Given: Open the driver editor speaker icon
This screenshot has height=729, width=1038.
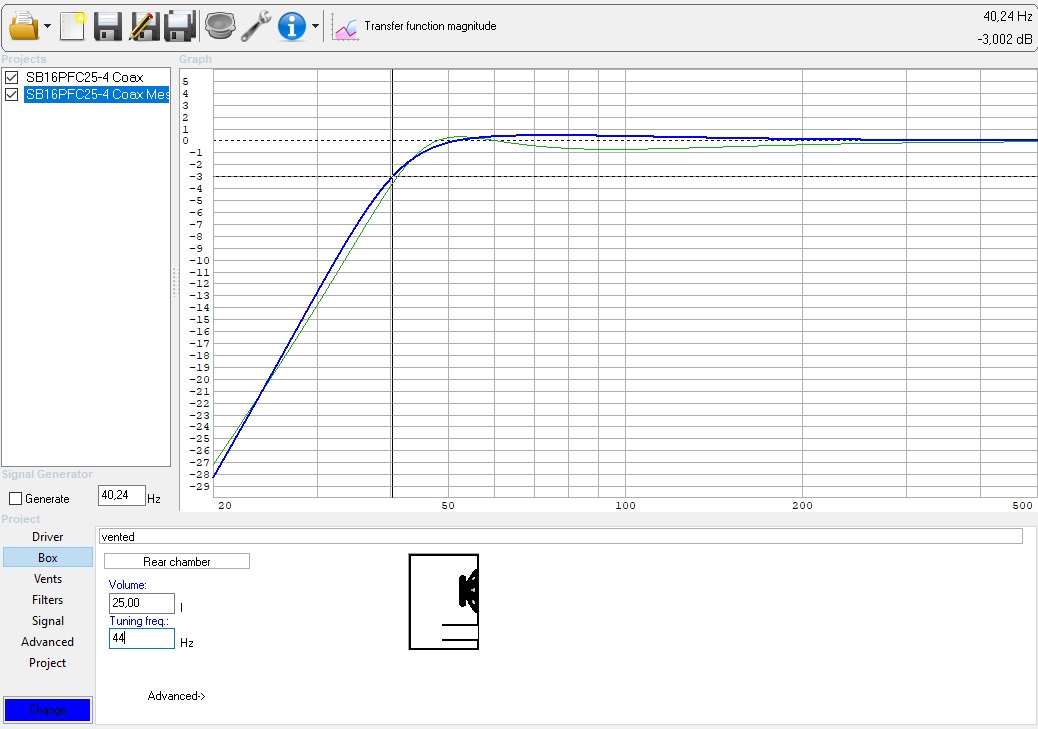Looking at the screenshot, I should 219,26.
